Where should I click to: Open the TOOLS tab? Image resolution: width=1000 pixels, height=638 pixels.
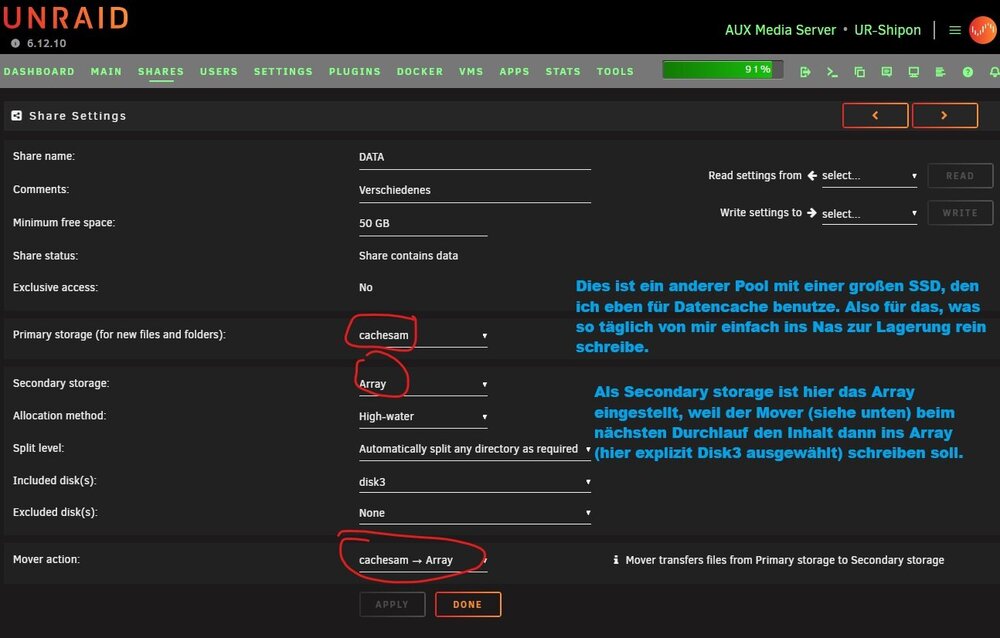(615, 71)
